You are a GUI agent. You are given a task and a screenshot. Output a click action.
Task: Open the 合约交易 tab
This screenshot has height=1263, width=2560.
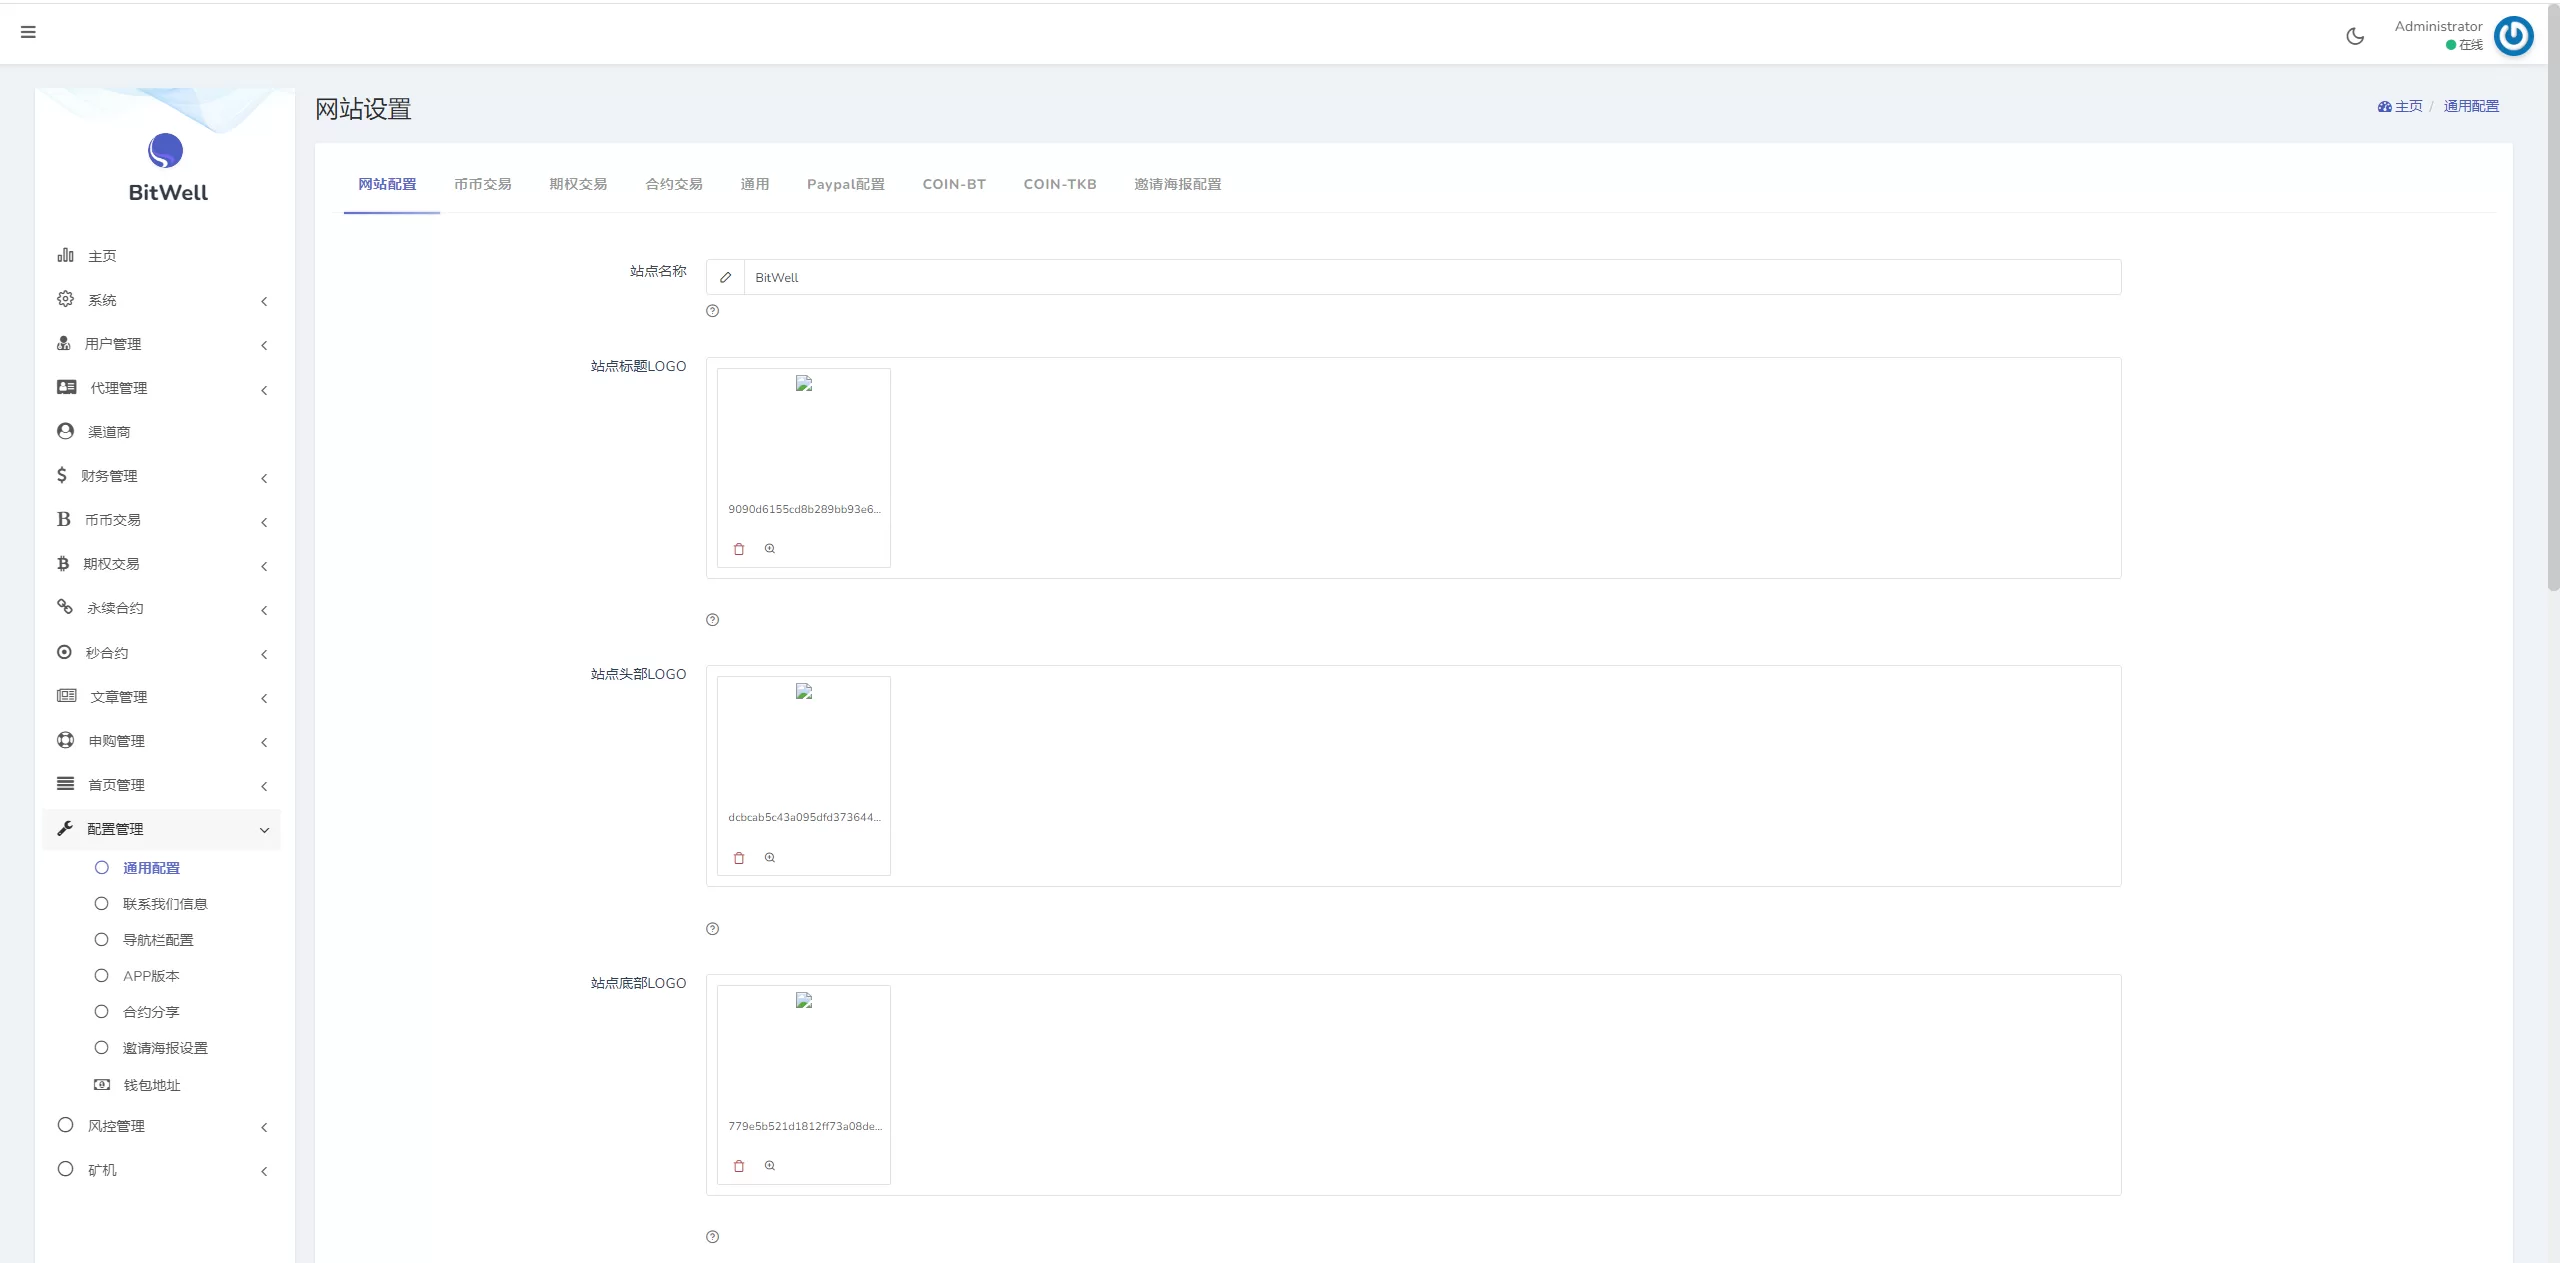coord(674,184)
